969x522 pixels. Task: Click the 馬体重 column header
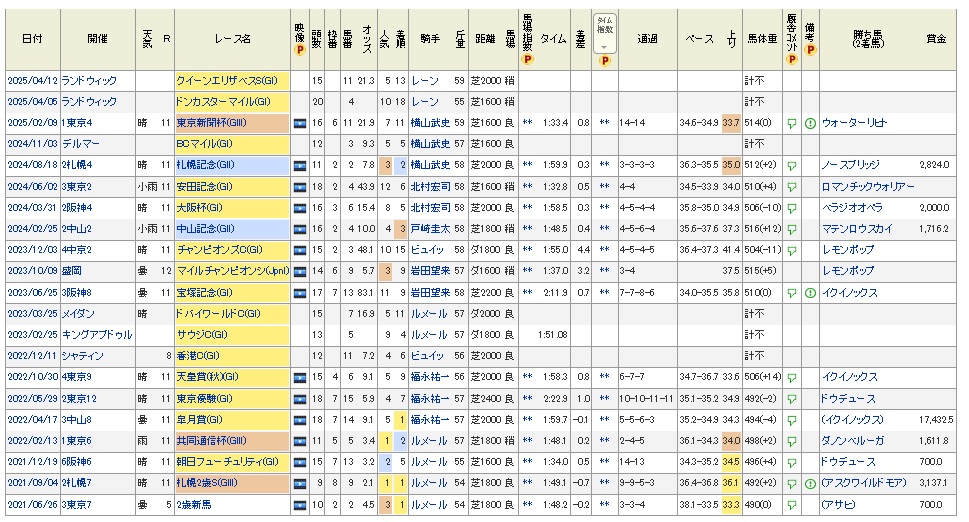(x=762, y=39)
